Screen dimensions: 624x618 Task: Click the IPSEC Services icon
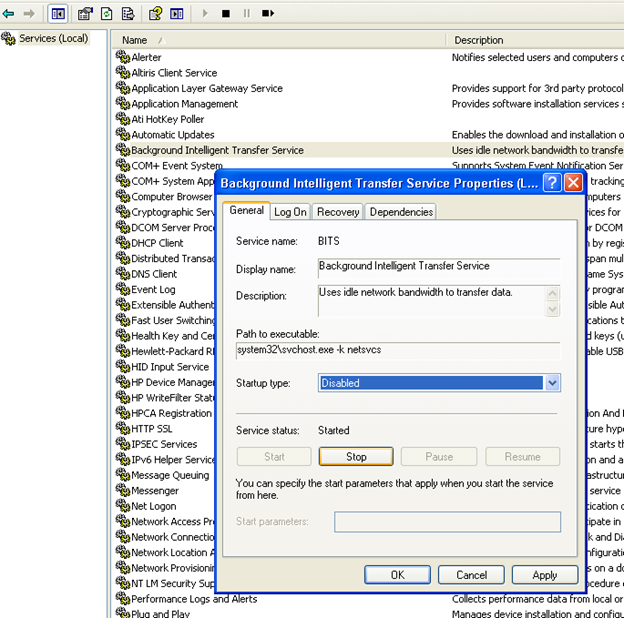pyautogui.click(x=123, y=444)
